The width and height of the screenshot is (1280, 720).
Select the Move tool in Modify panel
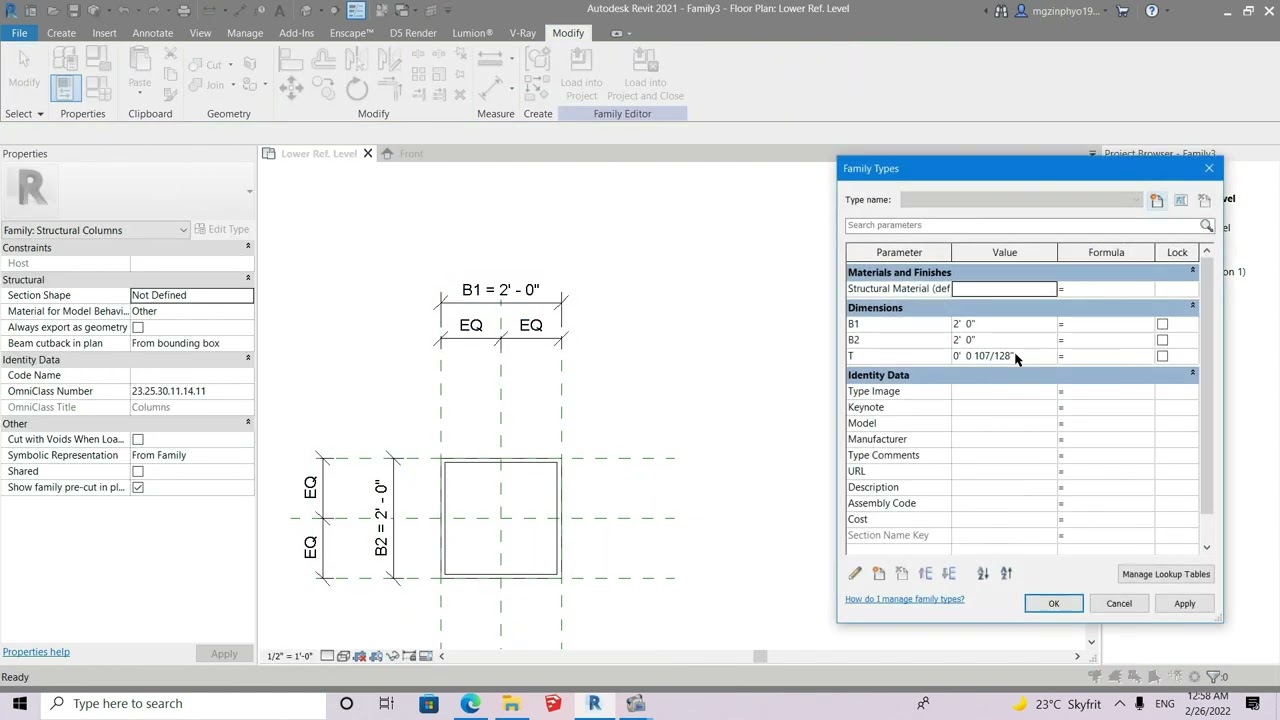291,90
